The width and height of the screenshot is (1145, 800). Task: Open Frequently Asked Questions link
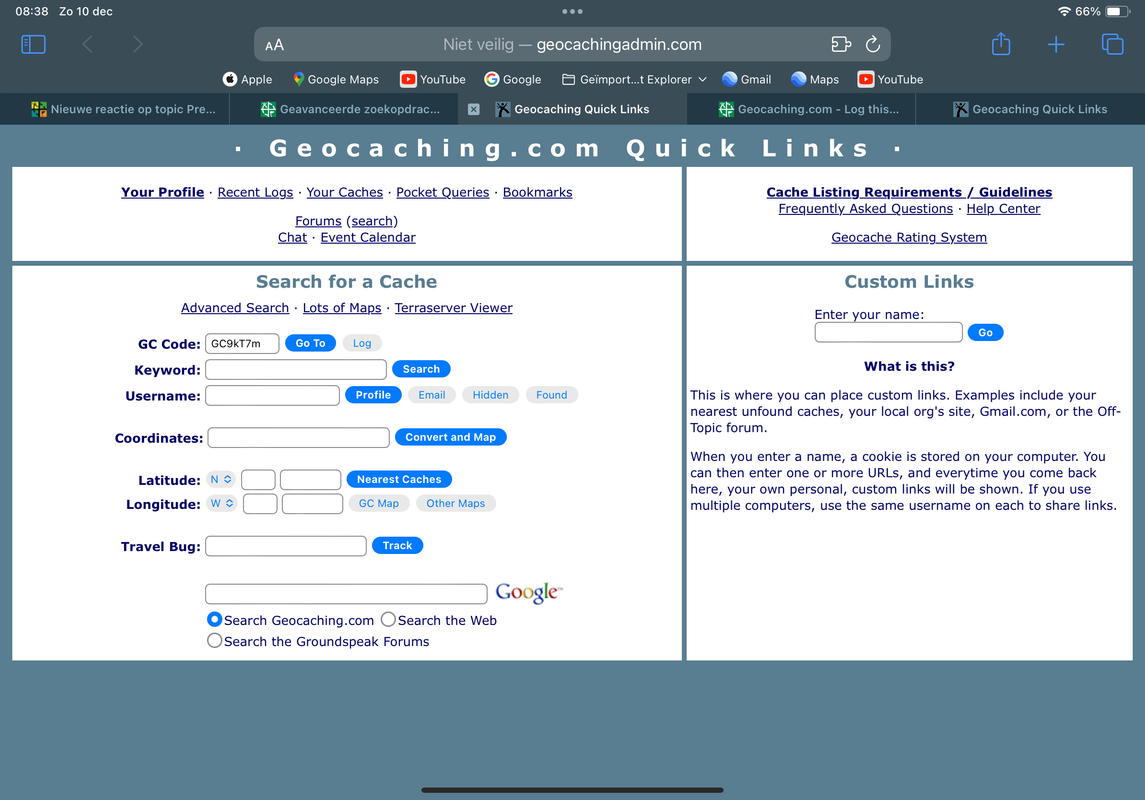point(865,209)
